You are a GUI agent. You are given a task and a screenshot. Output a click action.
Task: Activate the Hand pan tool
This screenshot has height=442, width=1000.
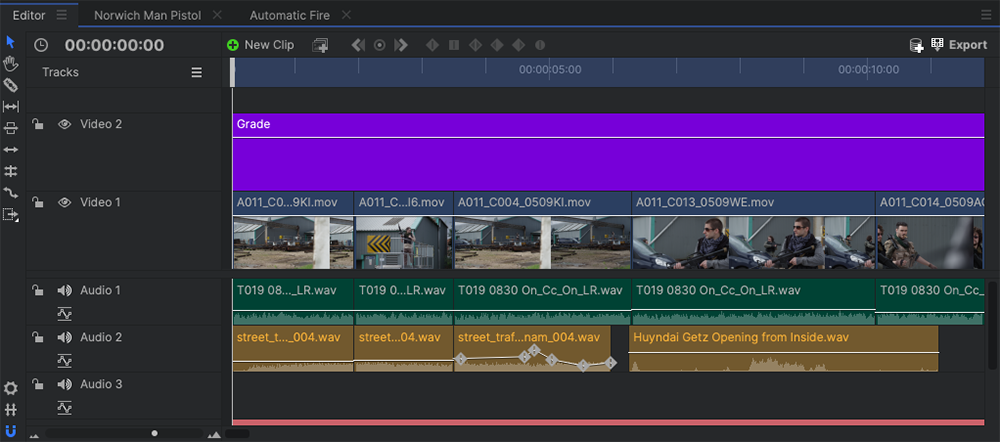tap(11, 63)
